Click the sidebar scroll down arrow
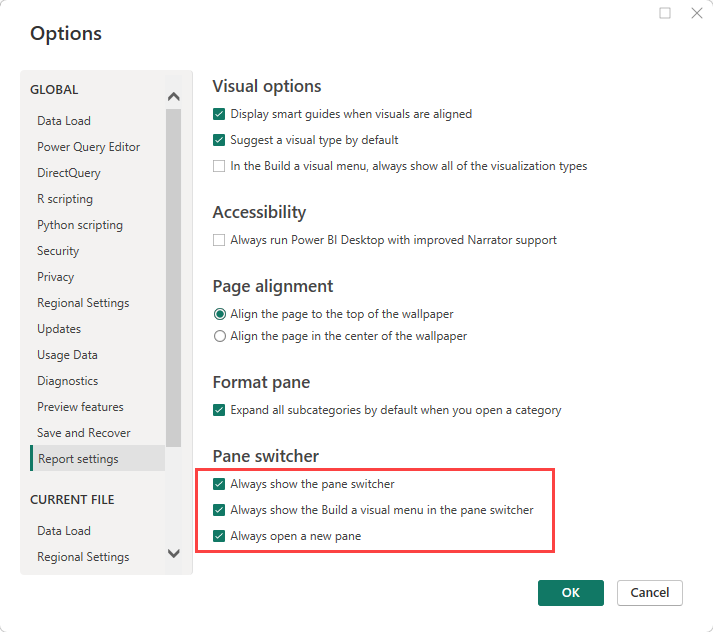This screenshot has width=713, height=632. (x=174, y=553)
